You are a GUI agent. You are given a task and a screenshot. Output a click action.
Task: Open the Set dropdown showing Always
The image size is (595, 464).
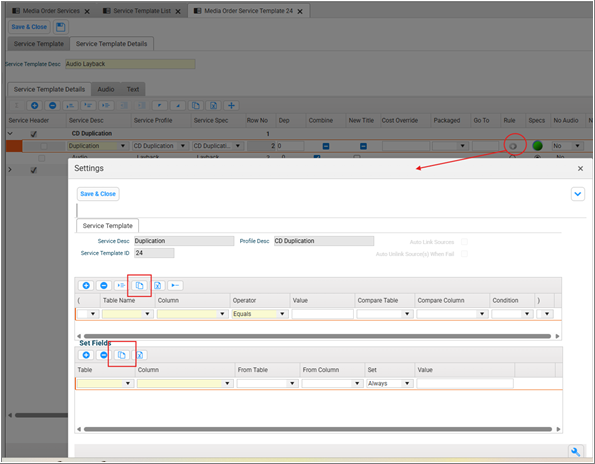click(x=407, y=384)
